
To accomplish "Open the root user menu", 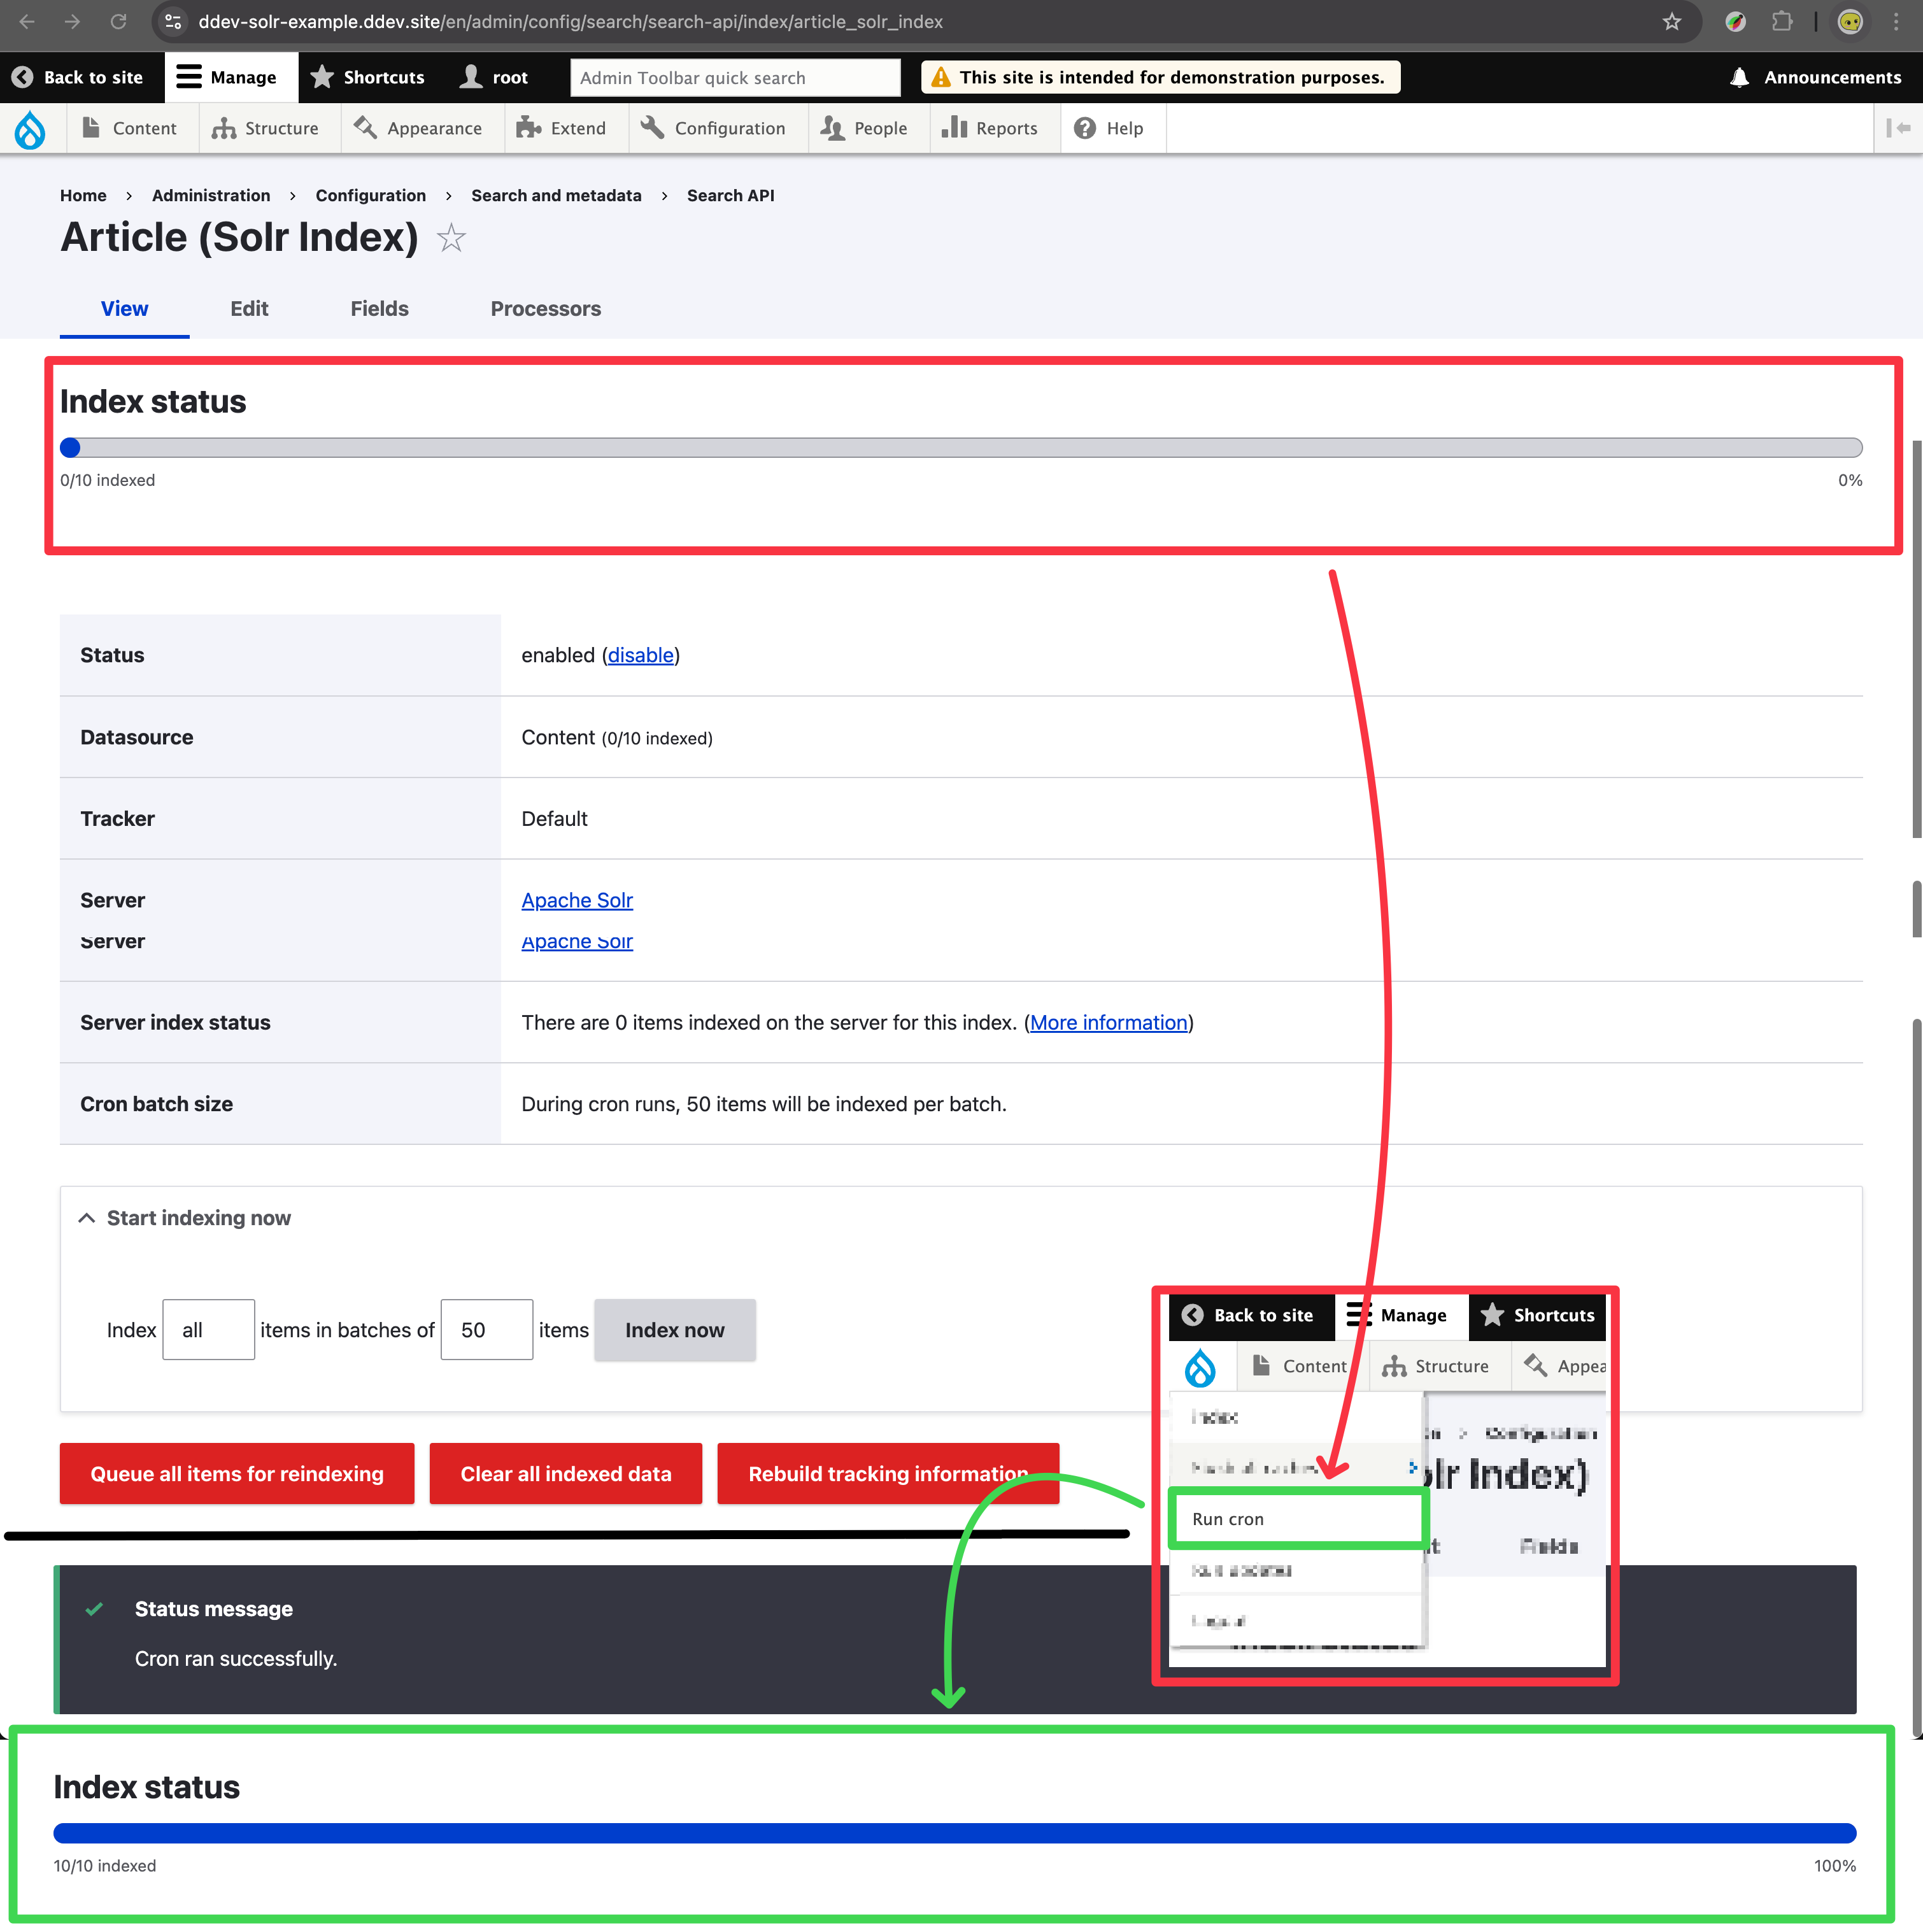I will click(x=494, y=78).
